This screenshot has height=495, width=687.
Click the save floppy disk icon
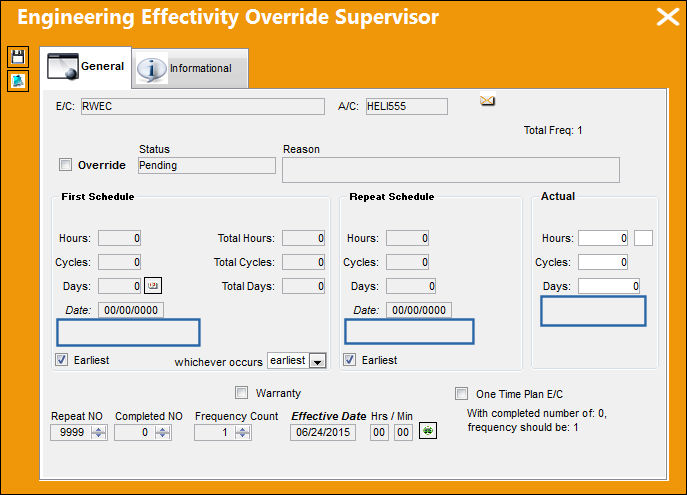pos(18,57)
